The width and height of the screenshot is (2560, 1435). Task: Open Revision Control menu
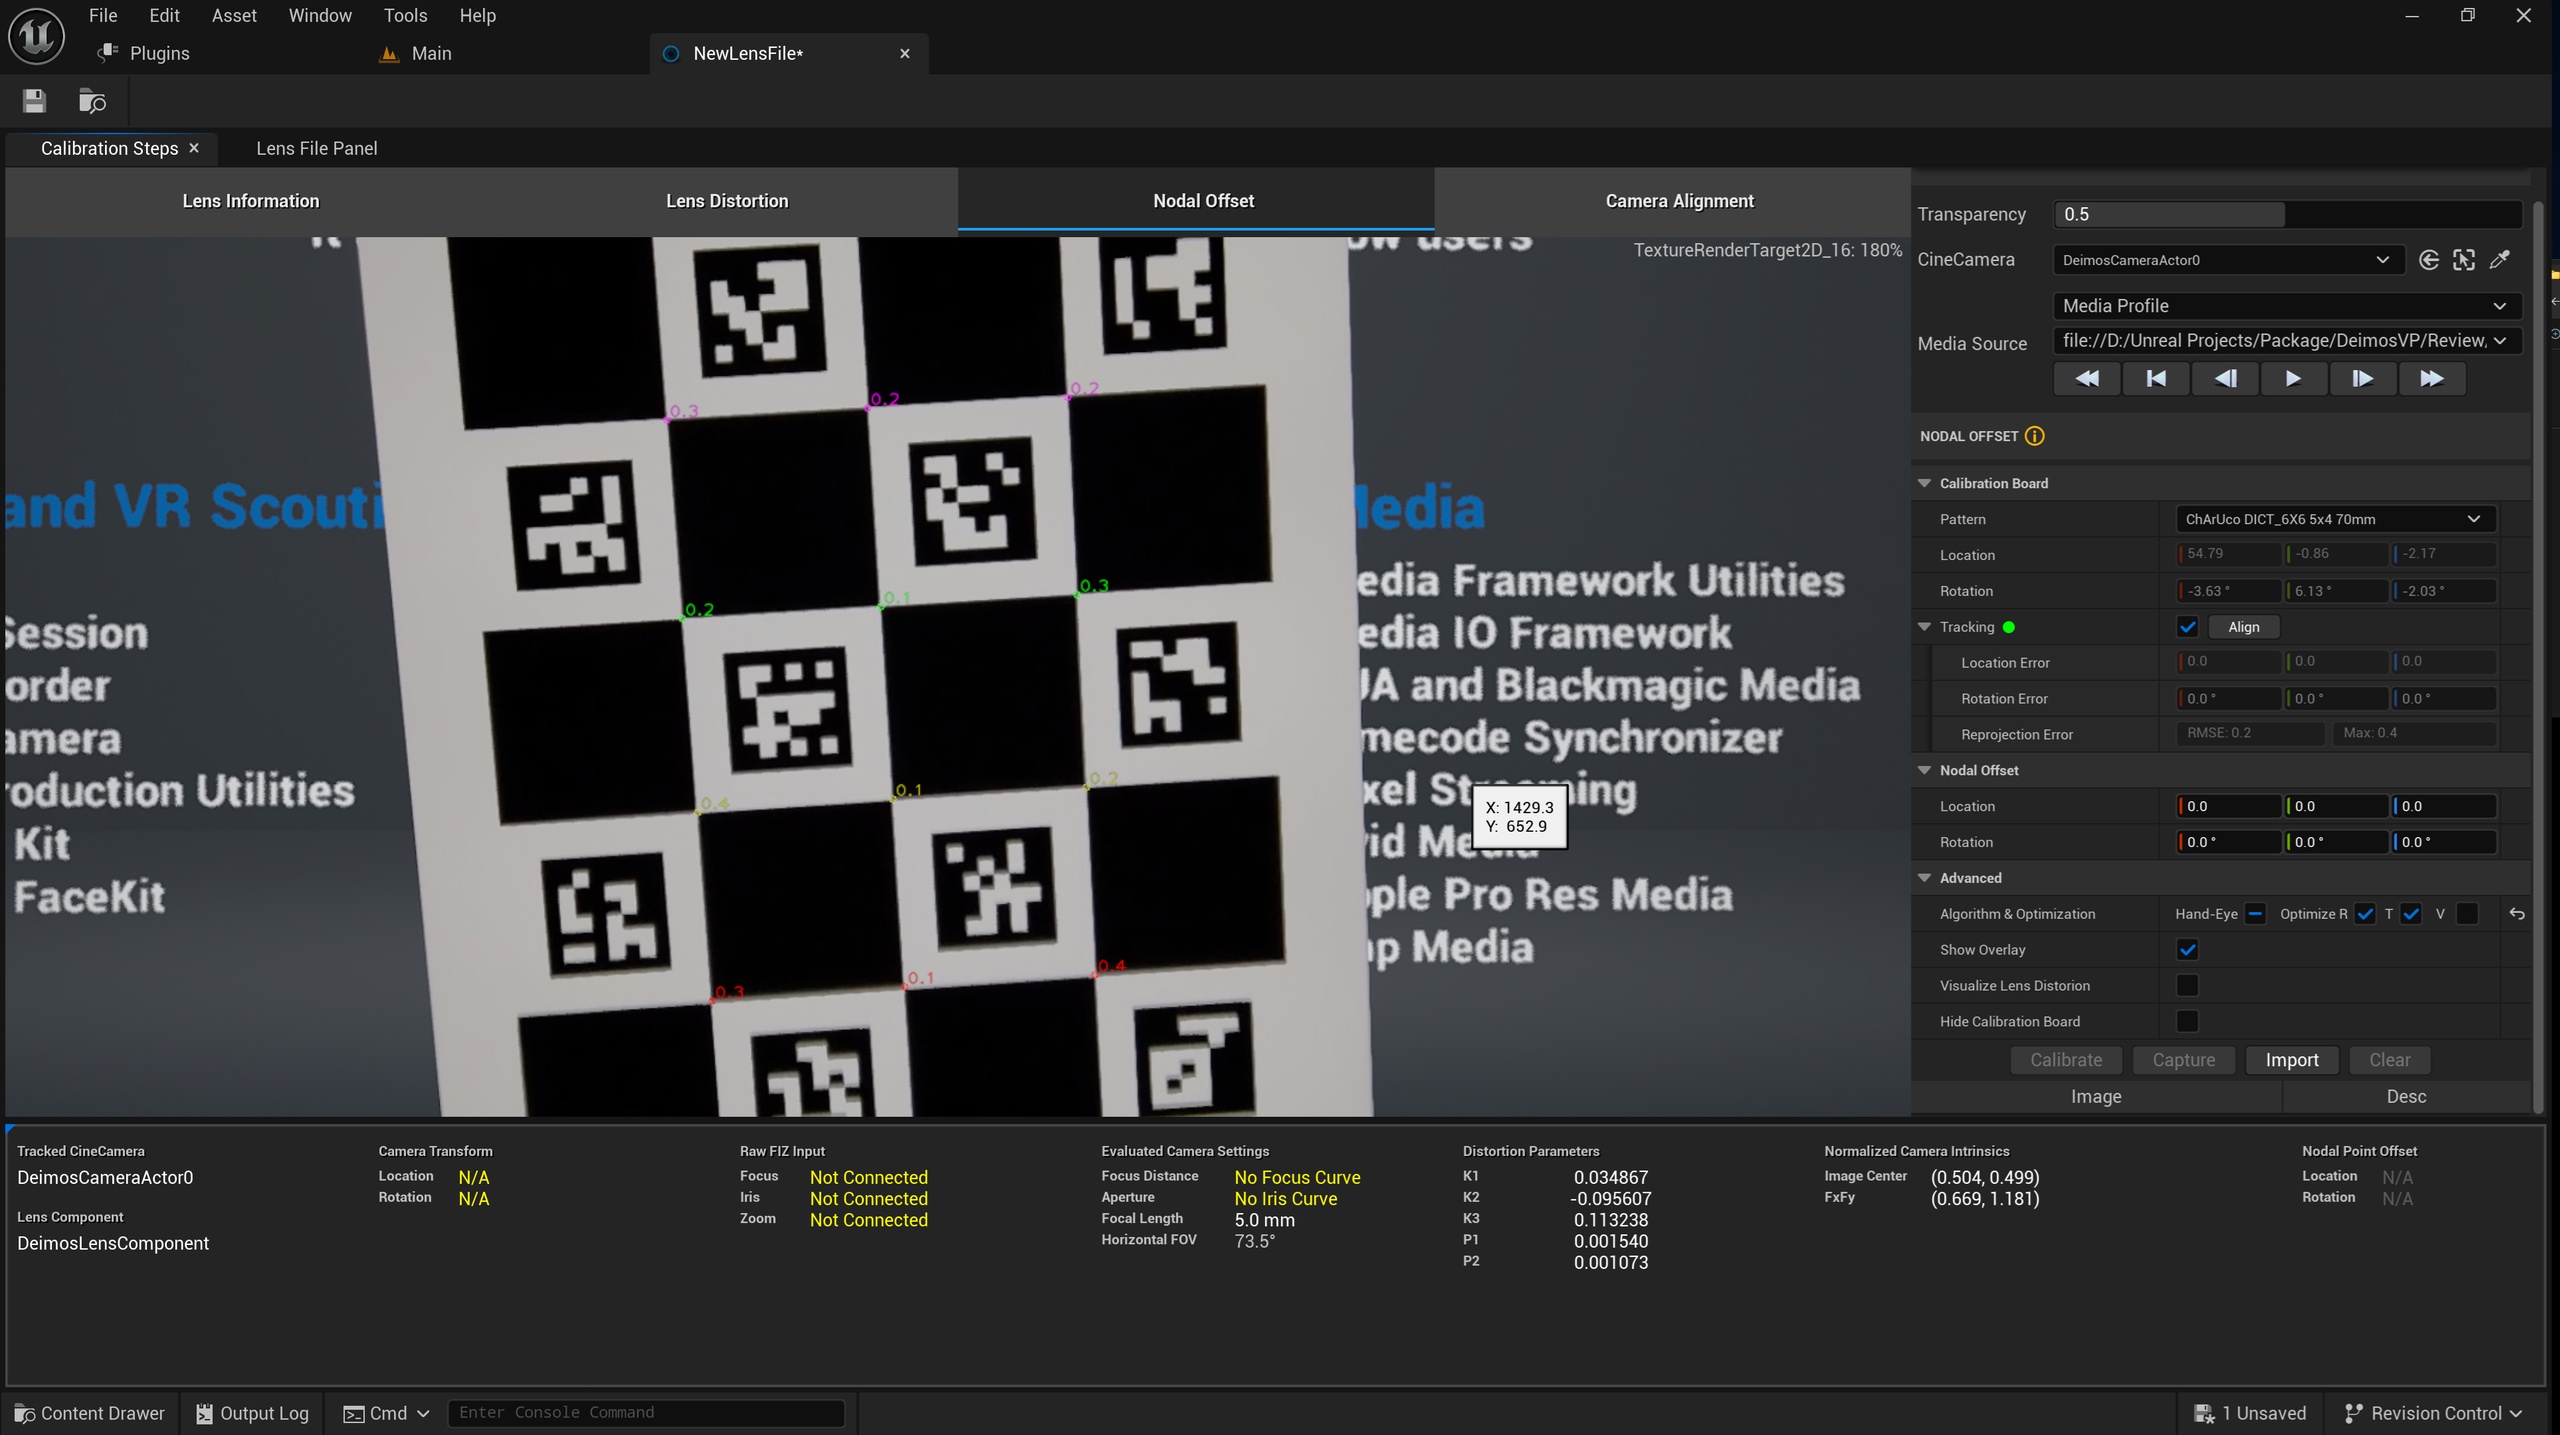(x=2433, y=1413)
